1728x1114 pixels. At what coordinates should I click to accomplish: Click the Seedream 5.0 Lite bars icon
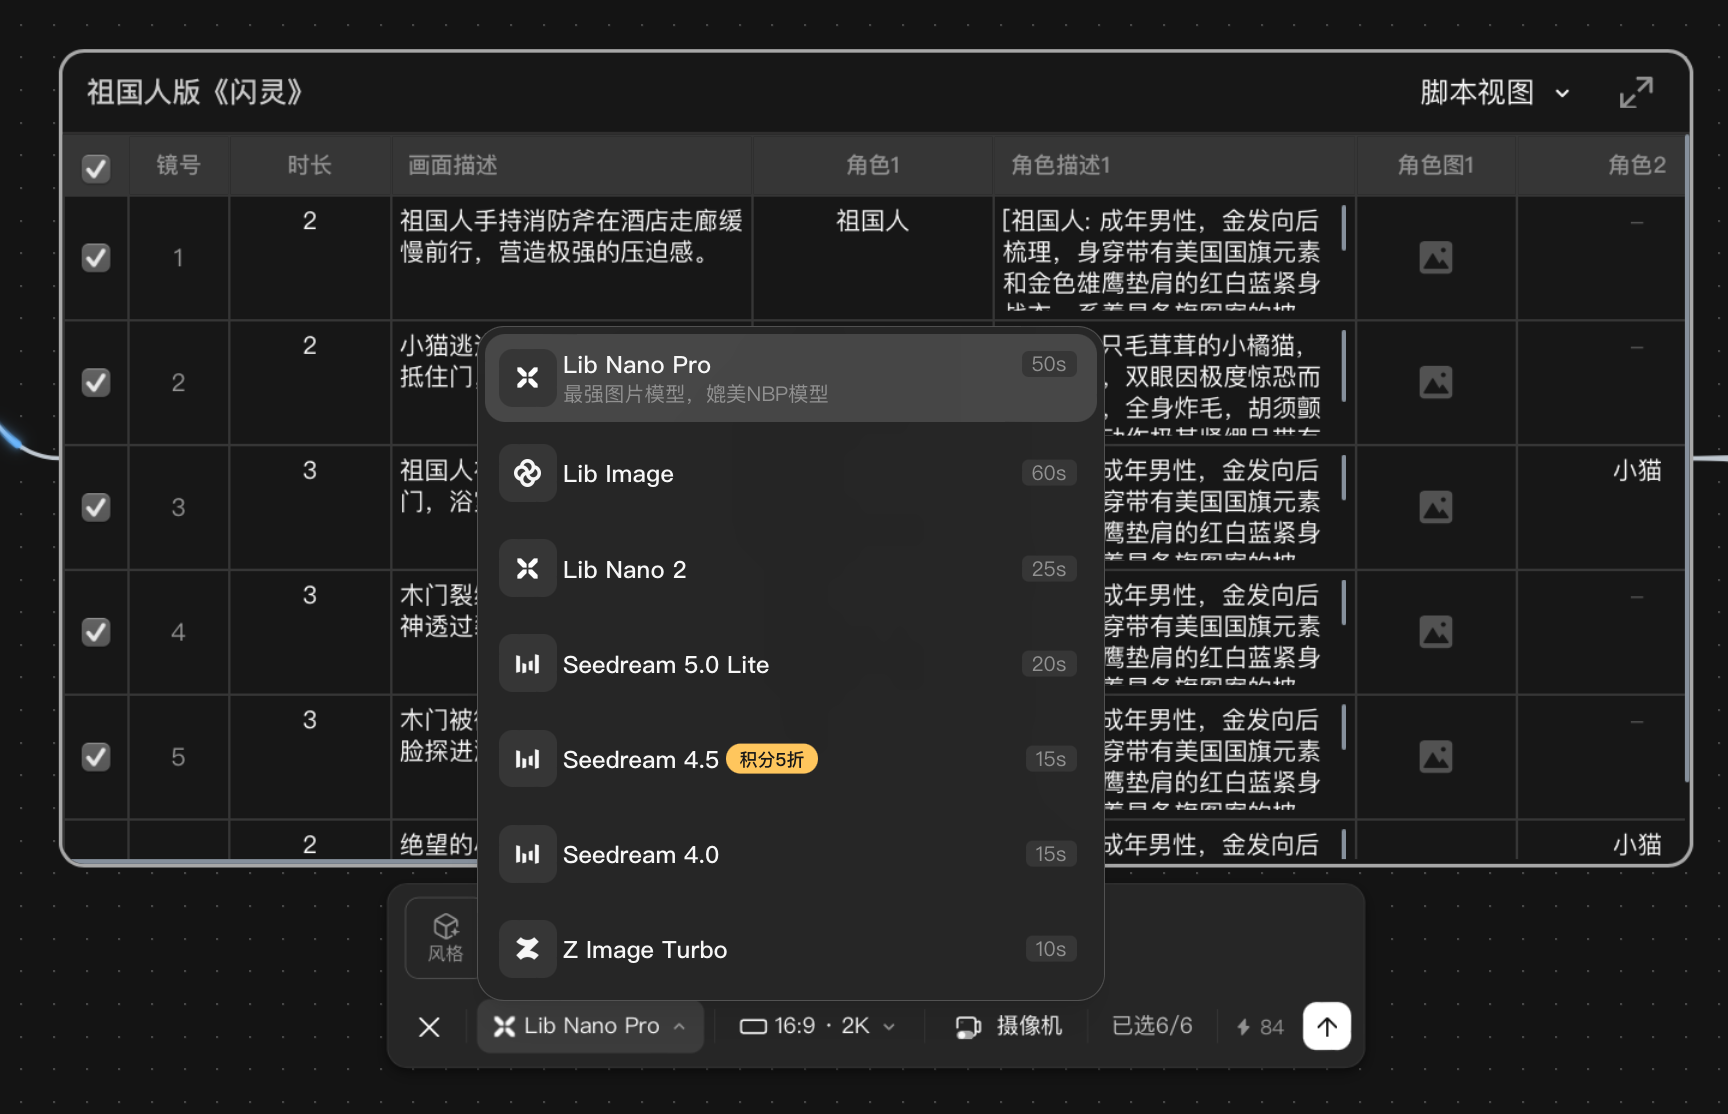[x=528, y=664]
